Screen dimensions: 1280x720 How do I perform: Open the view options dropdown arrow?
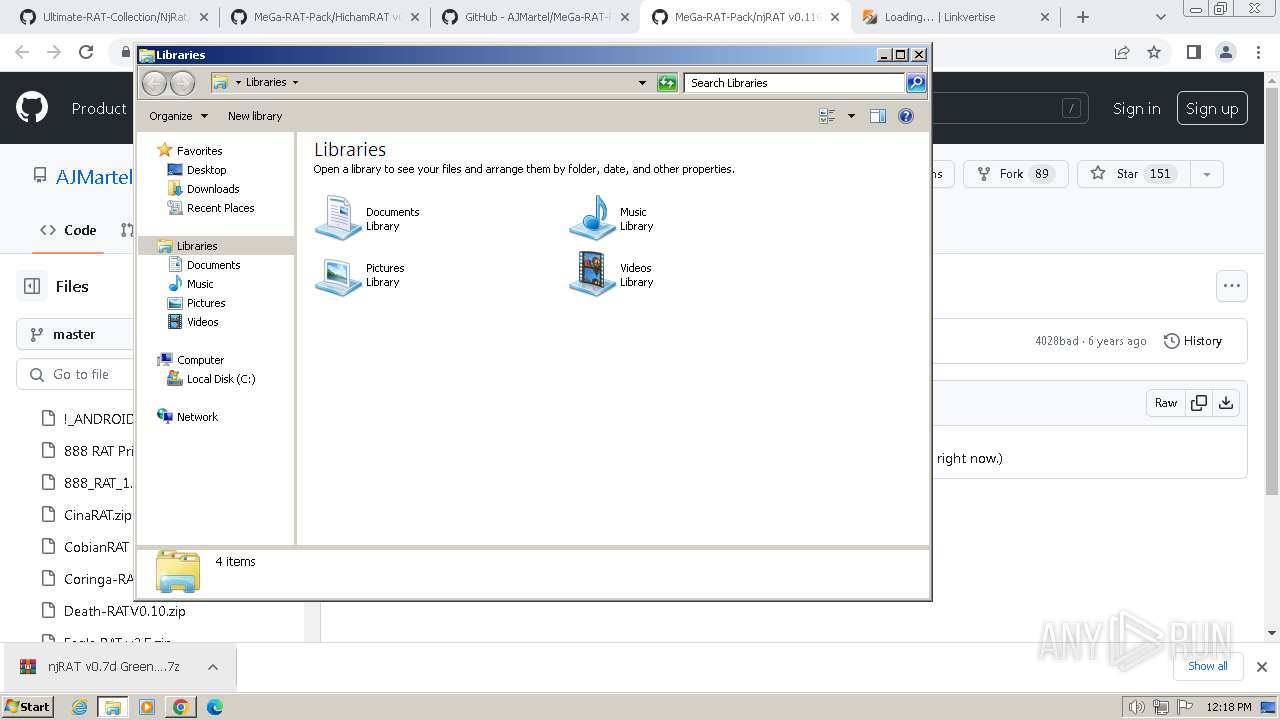tap(851, 116)
